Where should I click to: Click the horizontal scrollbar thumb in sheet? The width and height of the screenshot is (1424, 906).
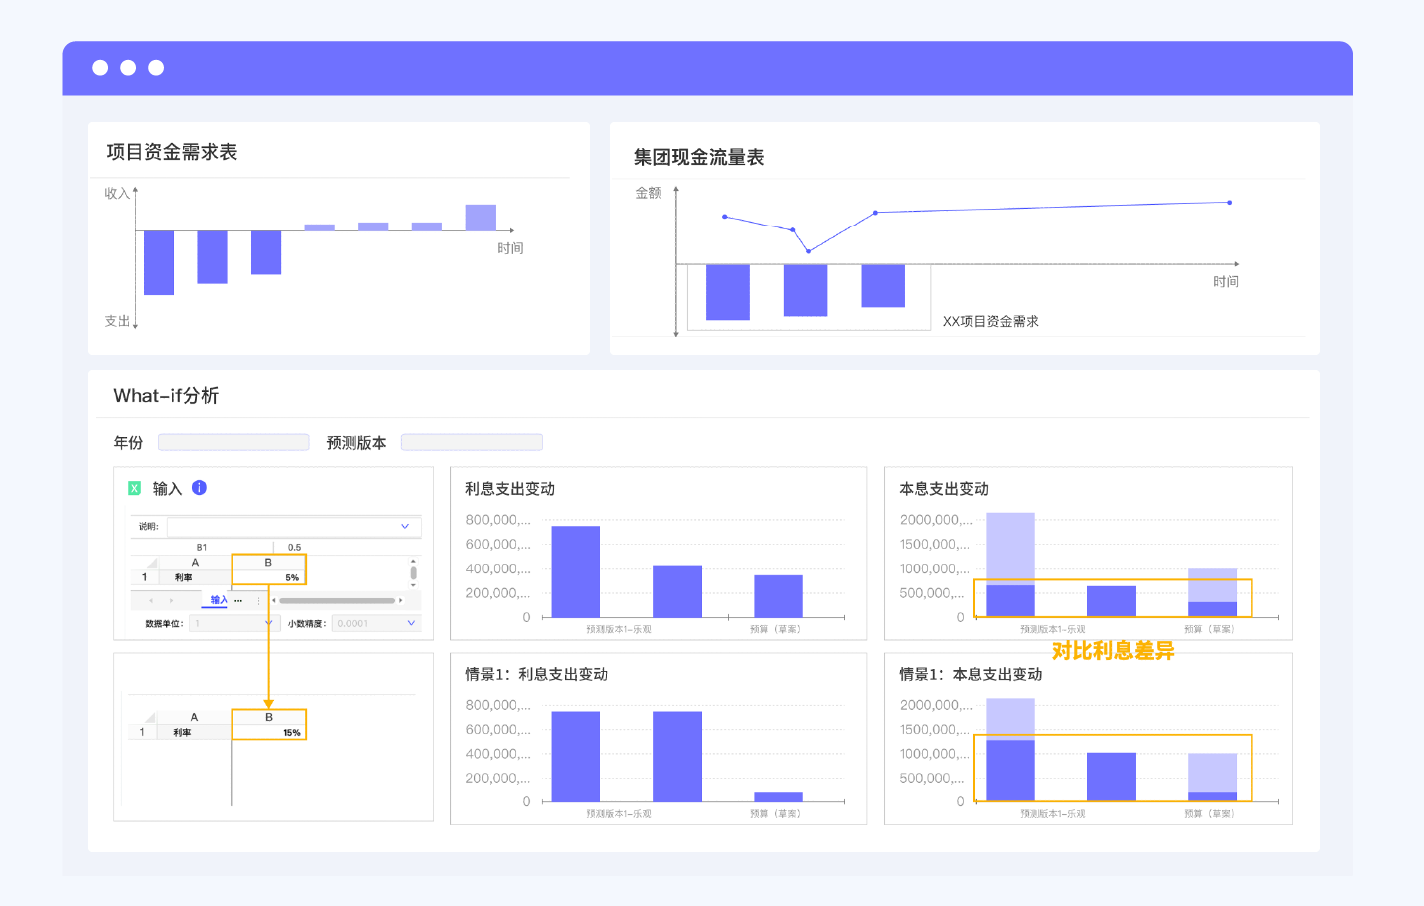pyautogui.click(x=337, y=600)
